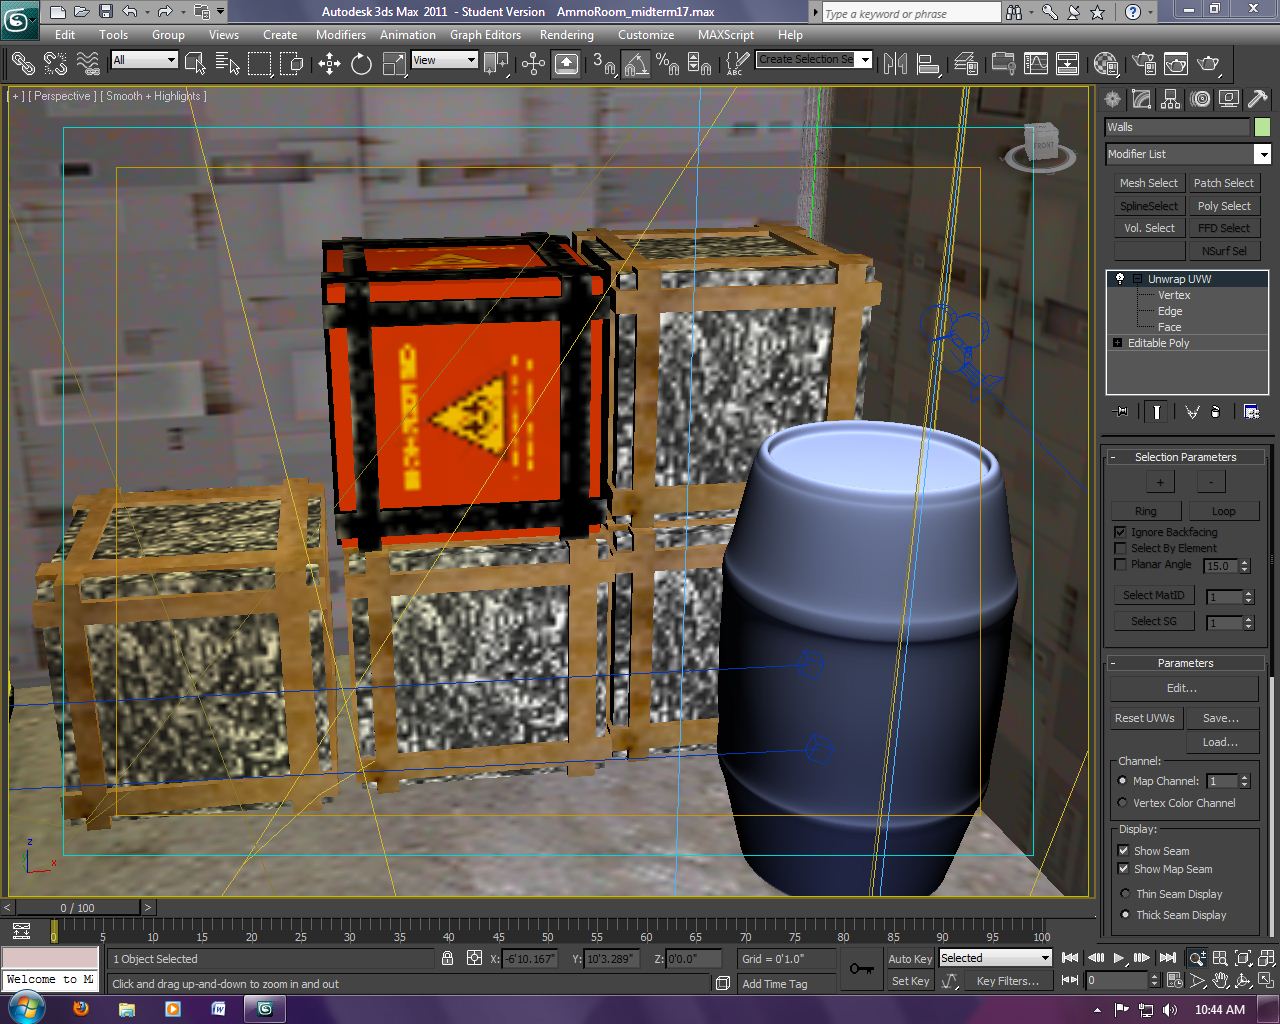Viewport: 1280px width, 1024px height.
Task: Uncheck Show Map Seam
Action: tap(1123, 869)
